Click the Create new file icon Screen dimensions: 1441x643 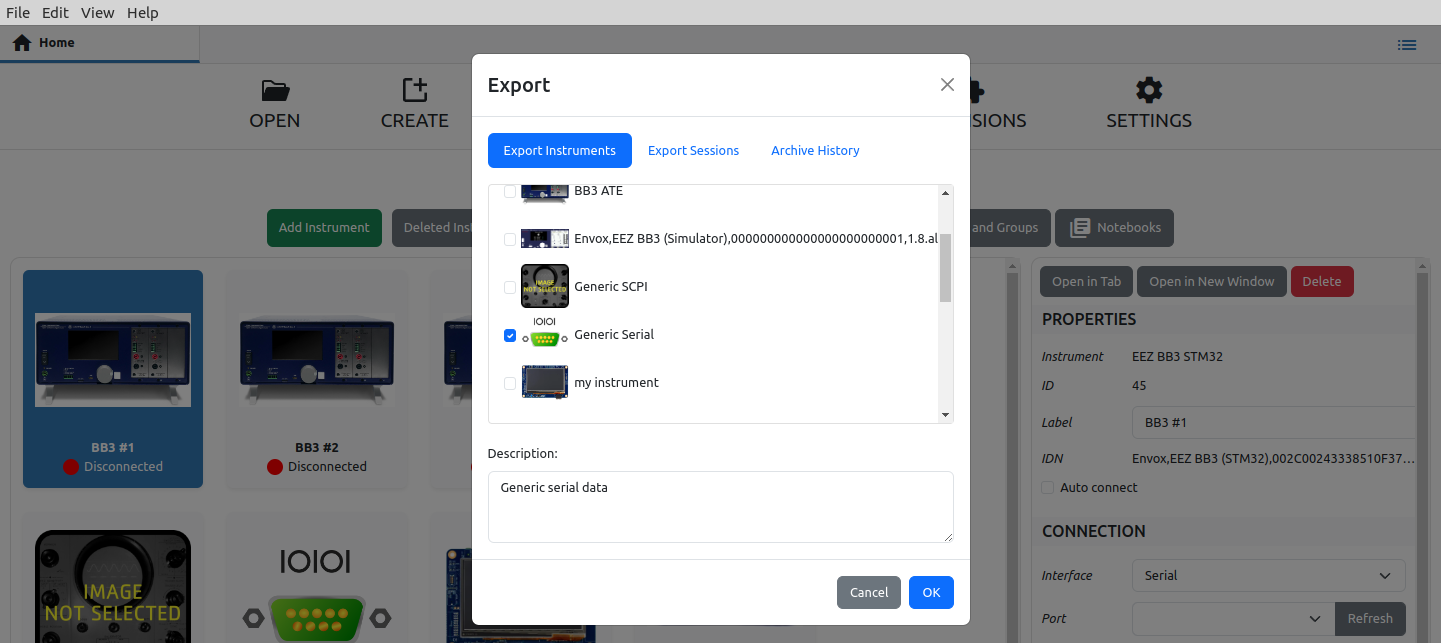point(414,91)
